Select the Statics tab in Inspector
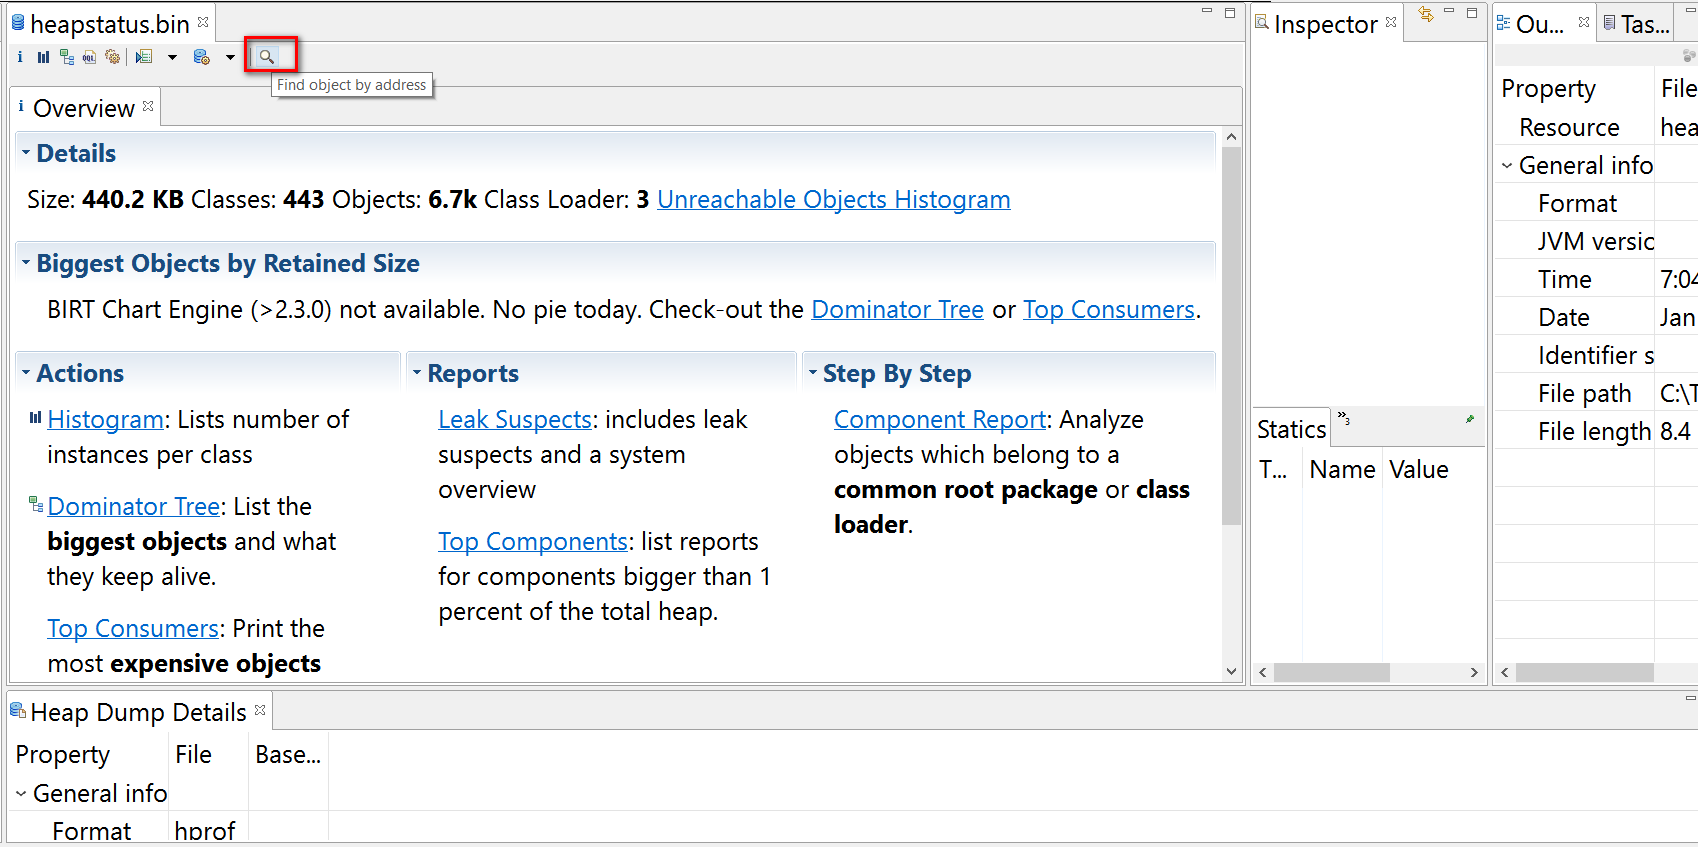This screenshot has height=847, width=1698. click(1291, 429)
